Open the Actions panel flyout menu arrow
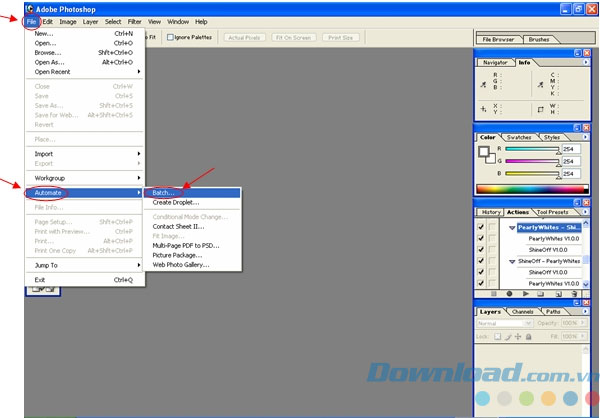The image size is (600, 418). 585,212
